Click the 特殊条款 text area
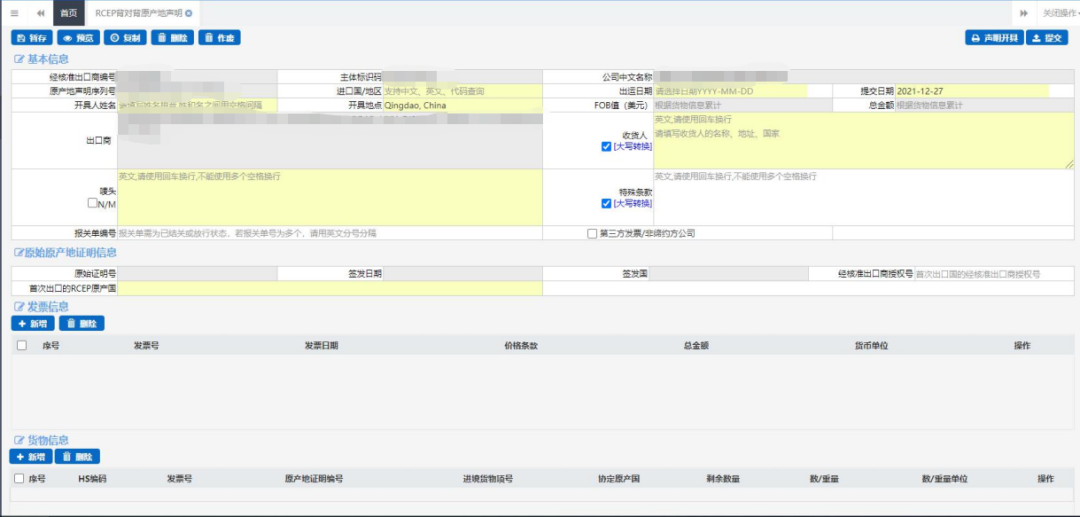Screen dimensions: 1080x517 863,198
